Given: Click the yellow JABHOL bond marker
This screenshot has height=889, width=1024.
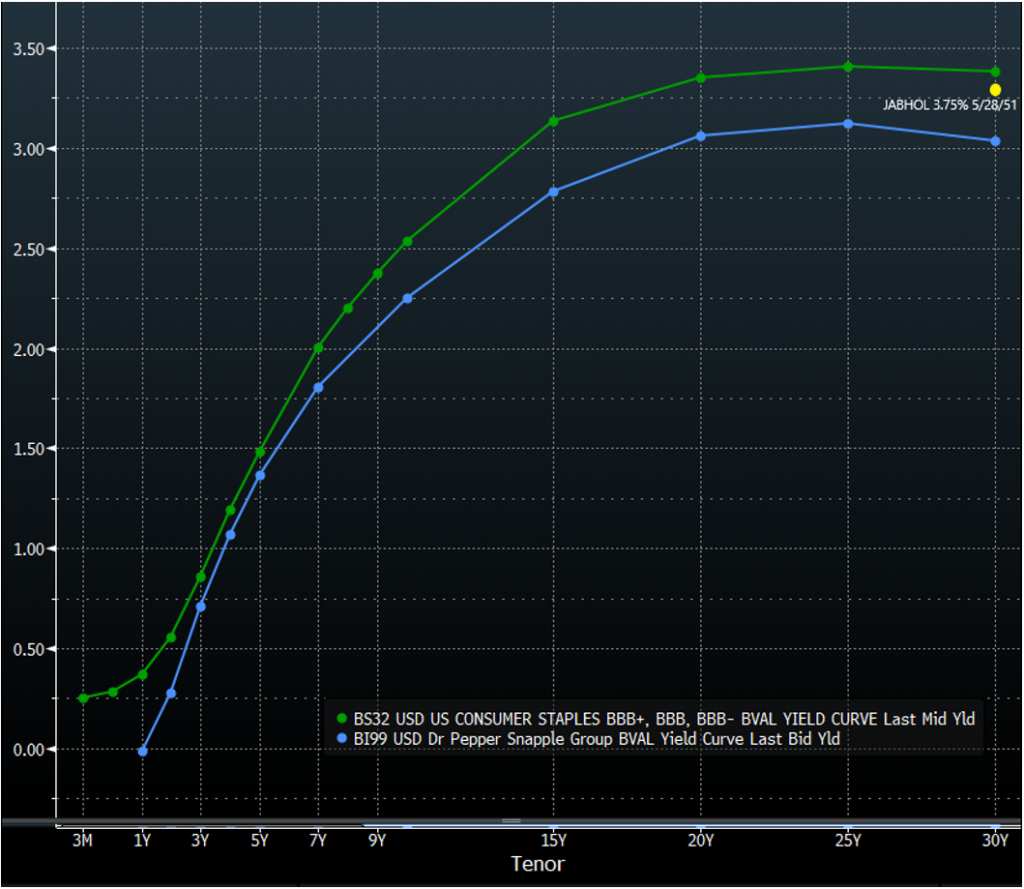Looking at the screenshot, I should 995,90.
